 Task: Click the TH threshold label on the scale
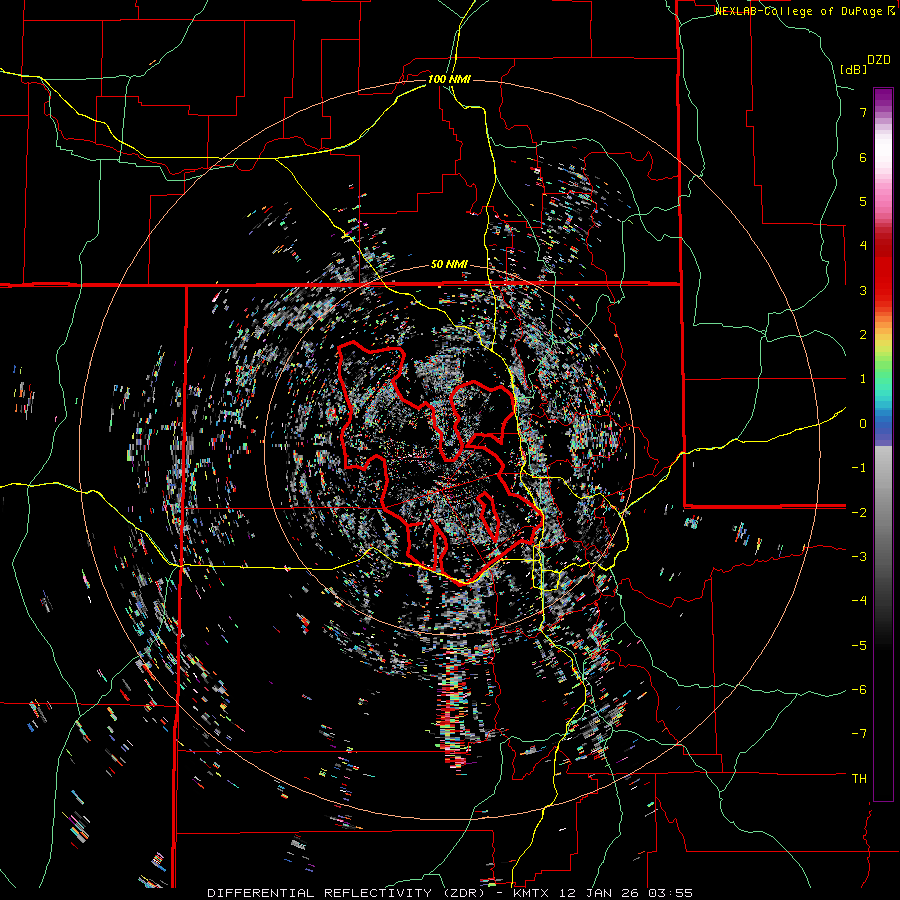[859, 779]
